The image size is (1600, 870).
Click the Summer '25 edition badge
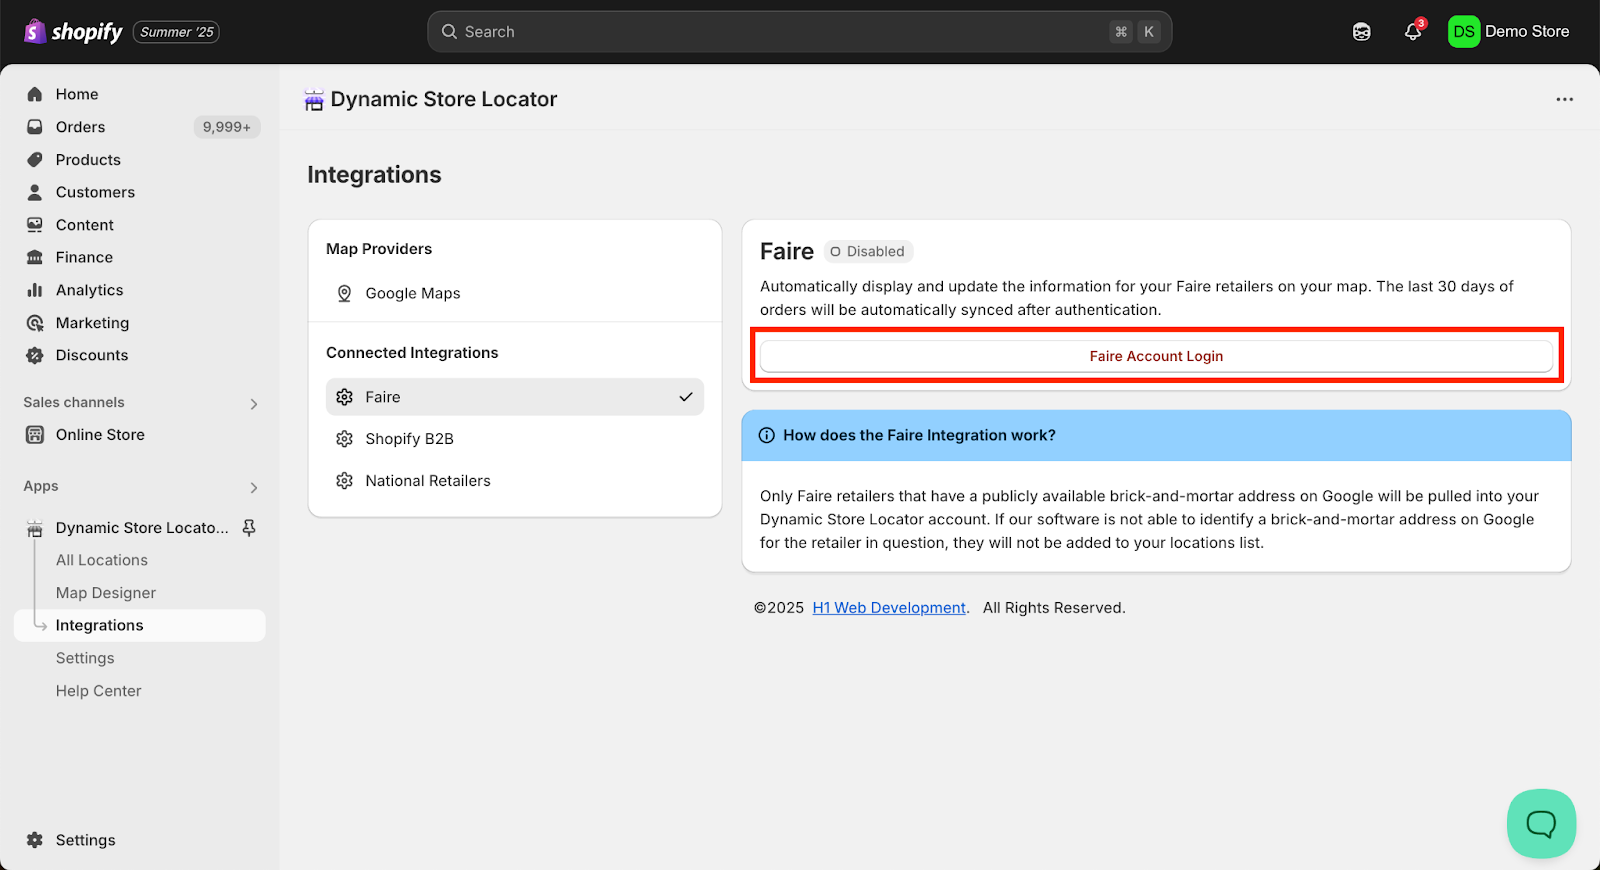tap(177, 32)
